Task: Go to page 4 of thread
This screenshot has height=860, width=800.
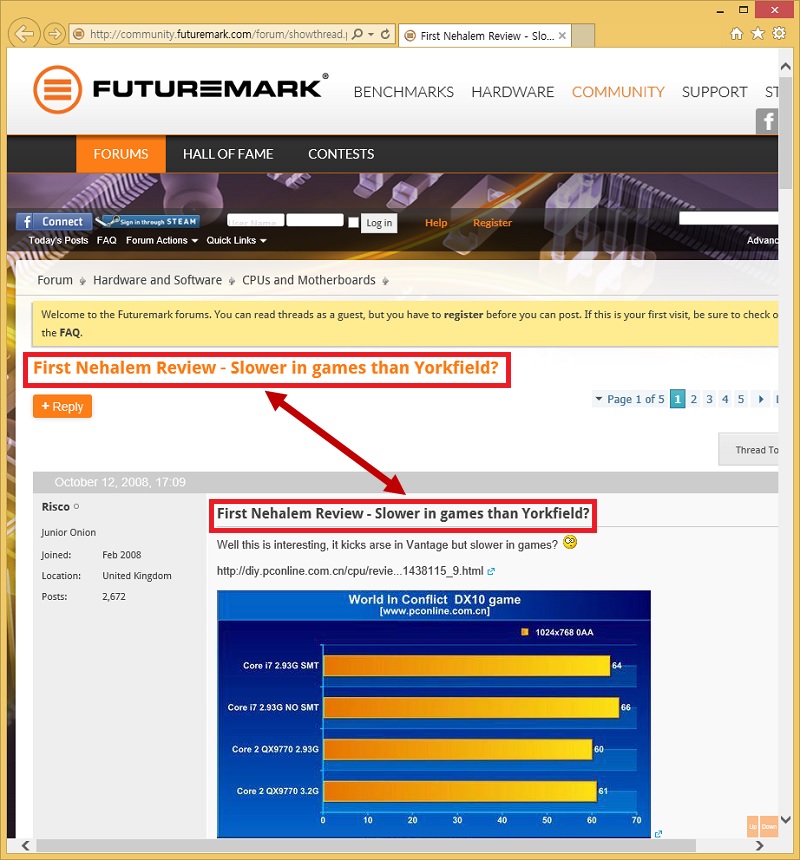Action: 725,399
